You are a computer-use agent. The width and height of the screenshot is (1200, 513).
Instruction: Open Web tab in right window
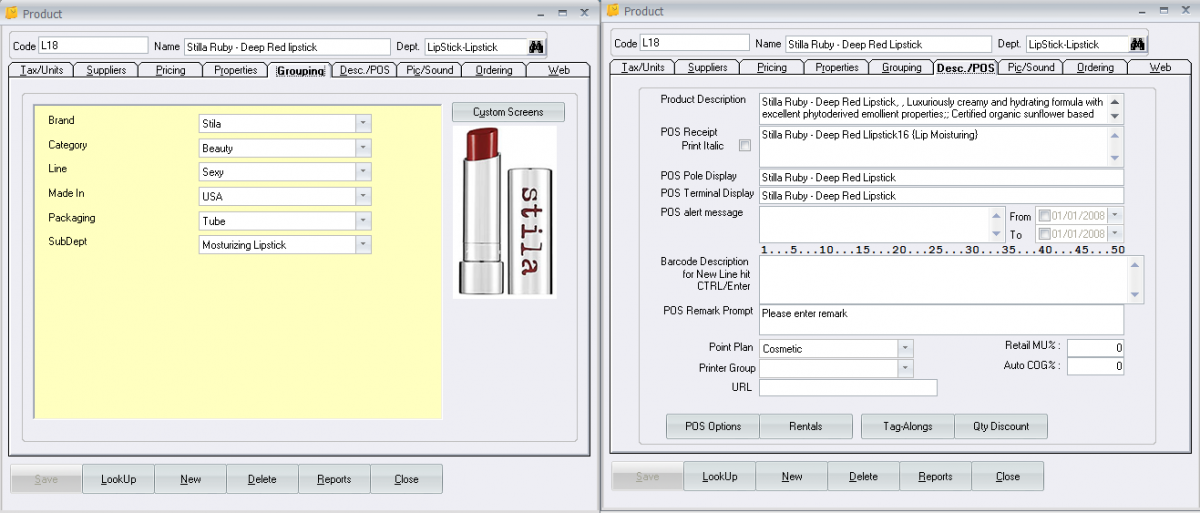click(x=1161, y=67)
